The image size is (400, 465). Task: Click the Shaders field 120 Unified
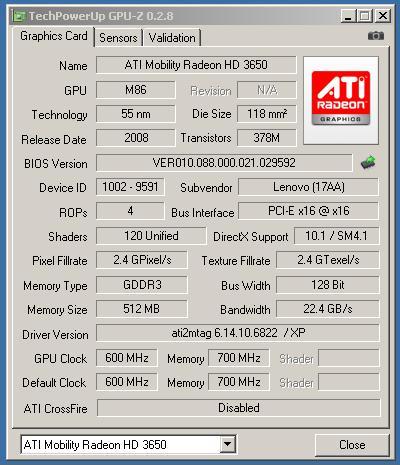[x=151, y=236]
